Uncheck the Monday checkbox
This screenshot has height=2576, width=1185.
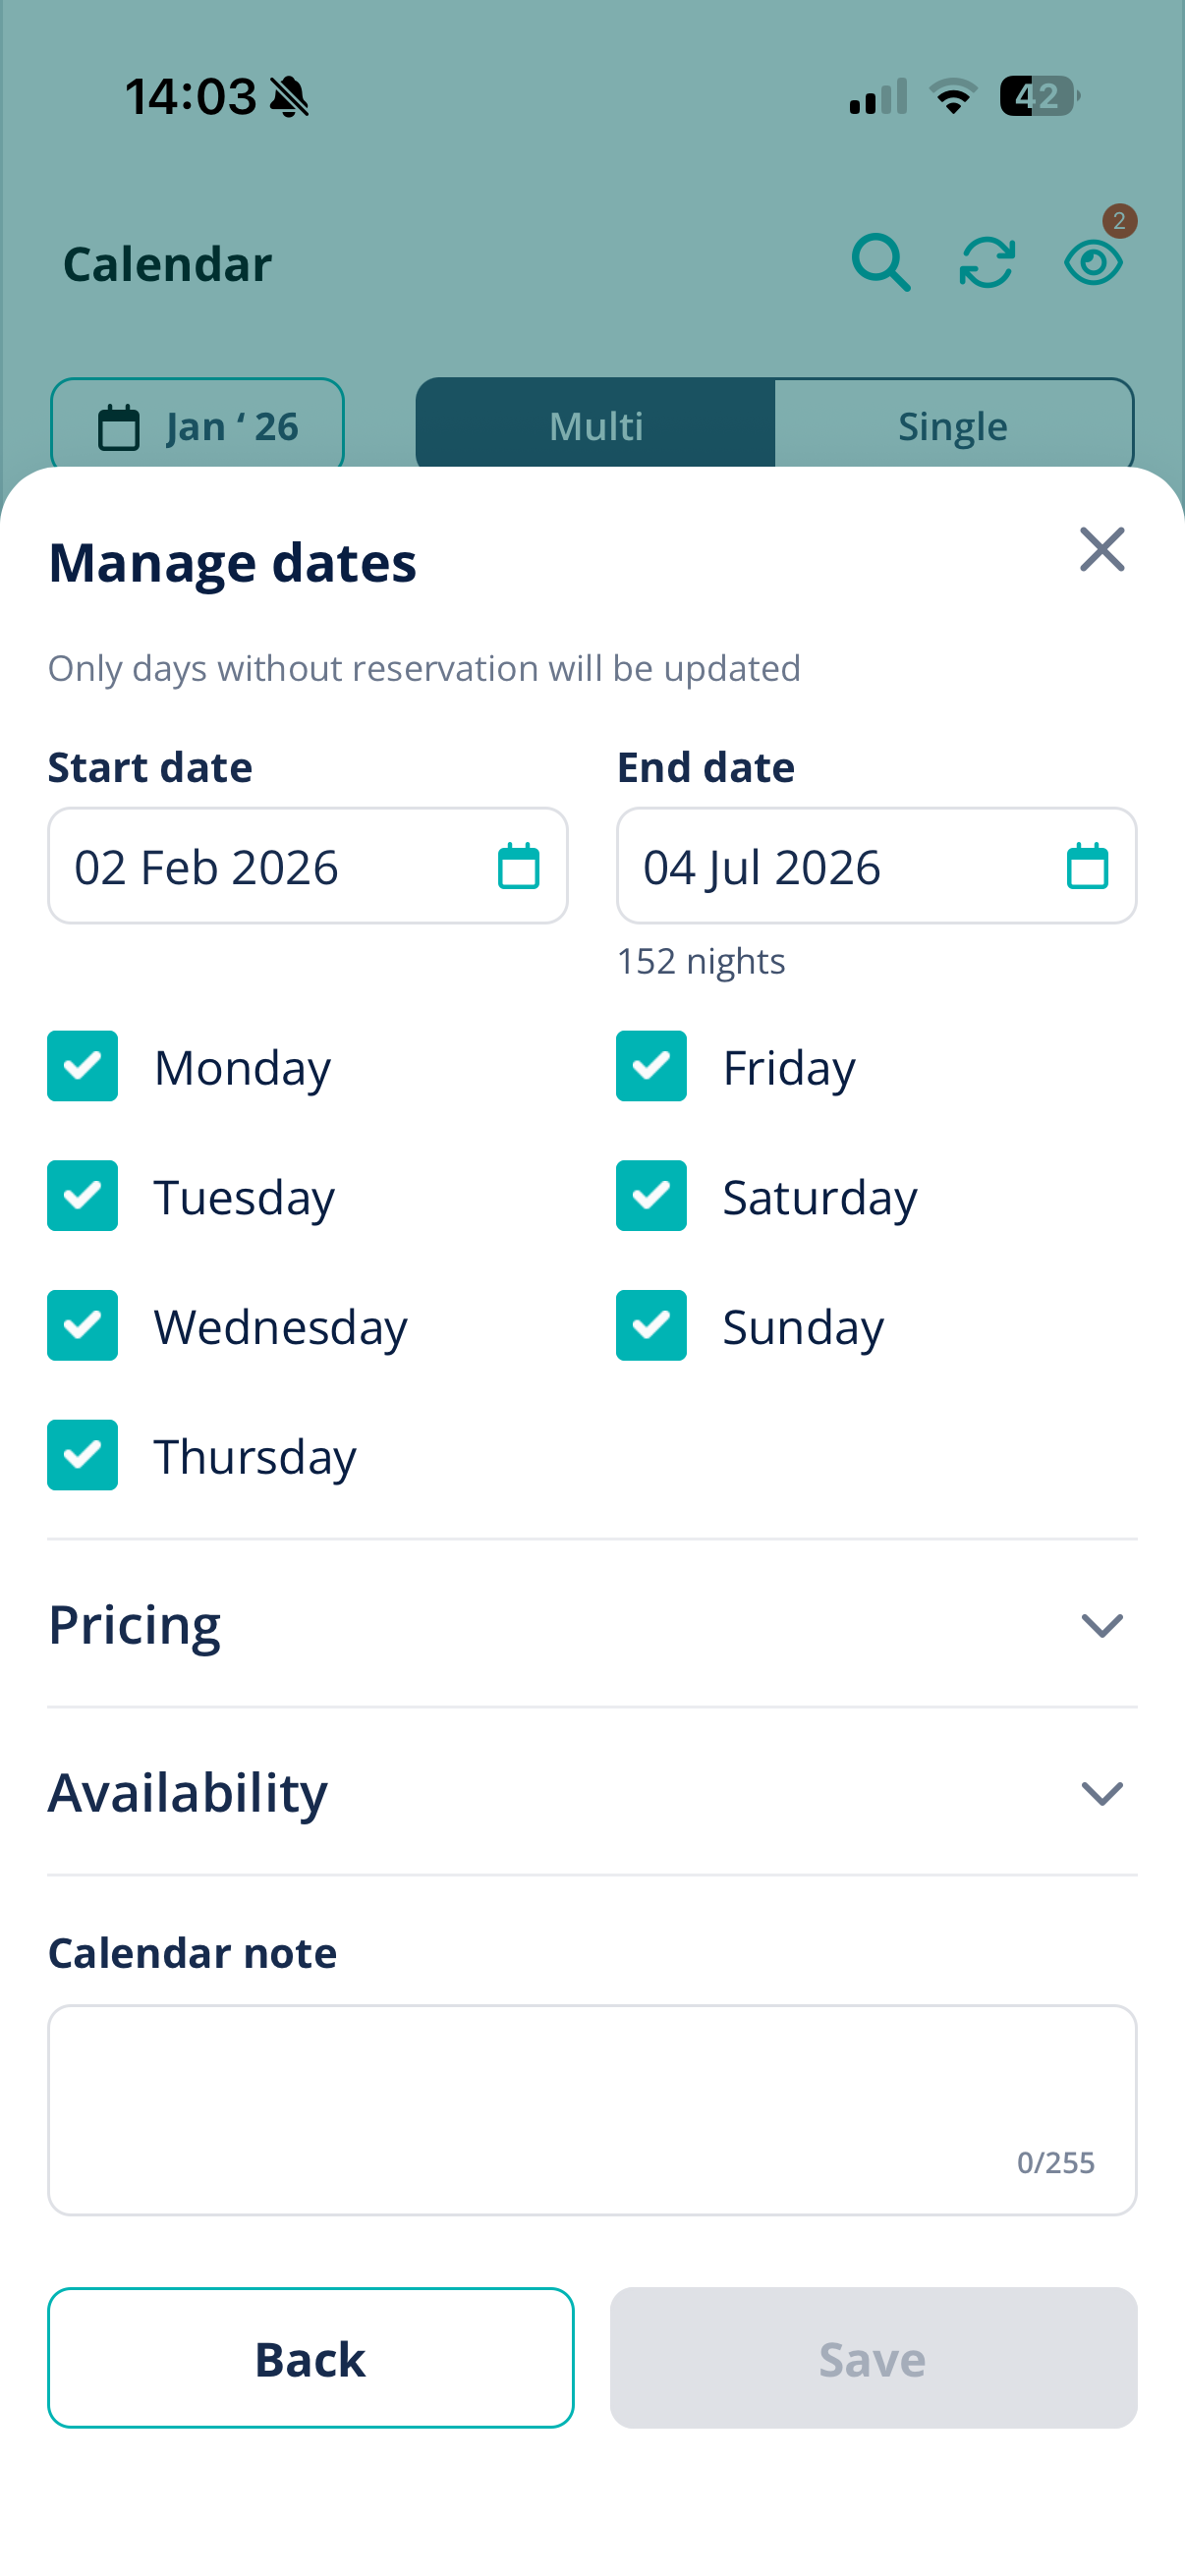(x=82, y=1066)
